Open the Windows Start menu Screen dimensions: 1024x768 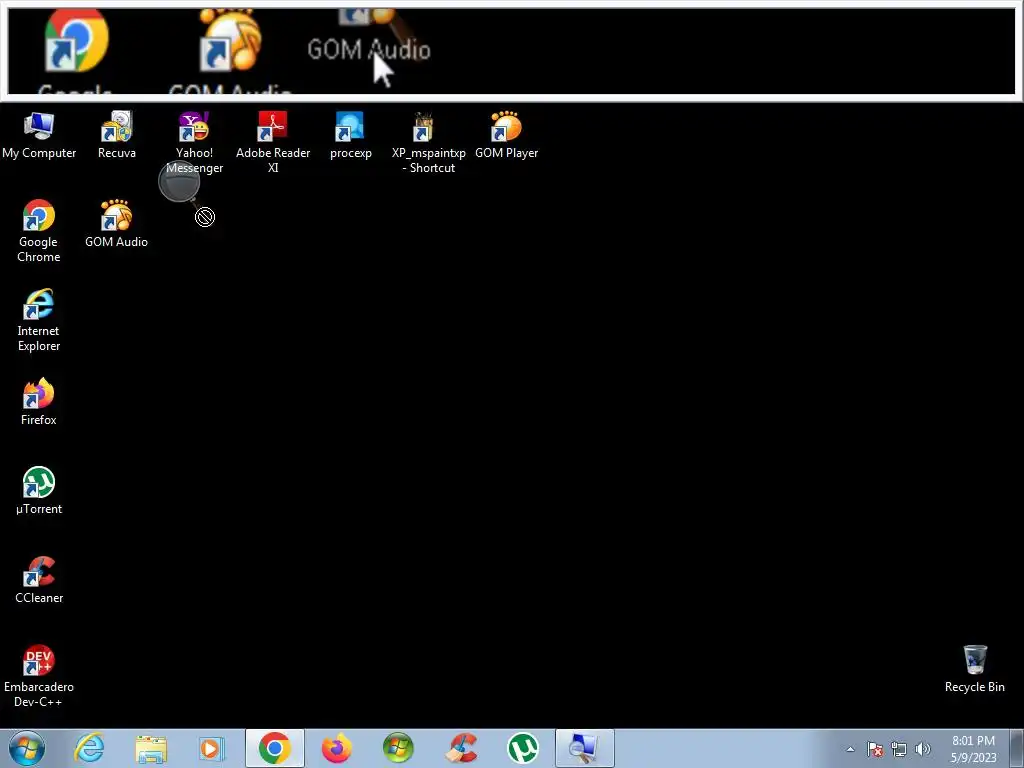(x=27, y=748)
